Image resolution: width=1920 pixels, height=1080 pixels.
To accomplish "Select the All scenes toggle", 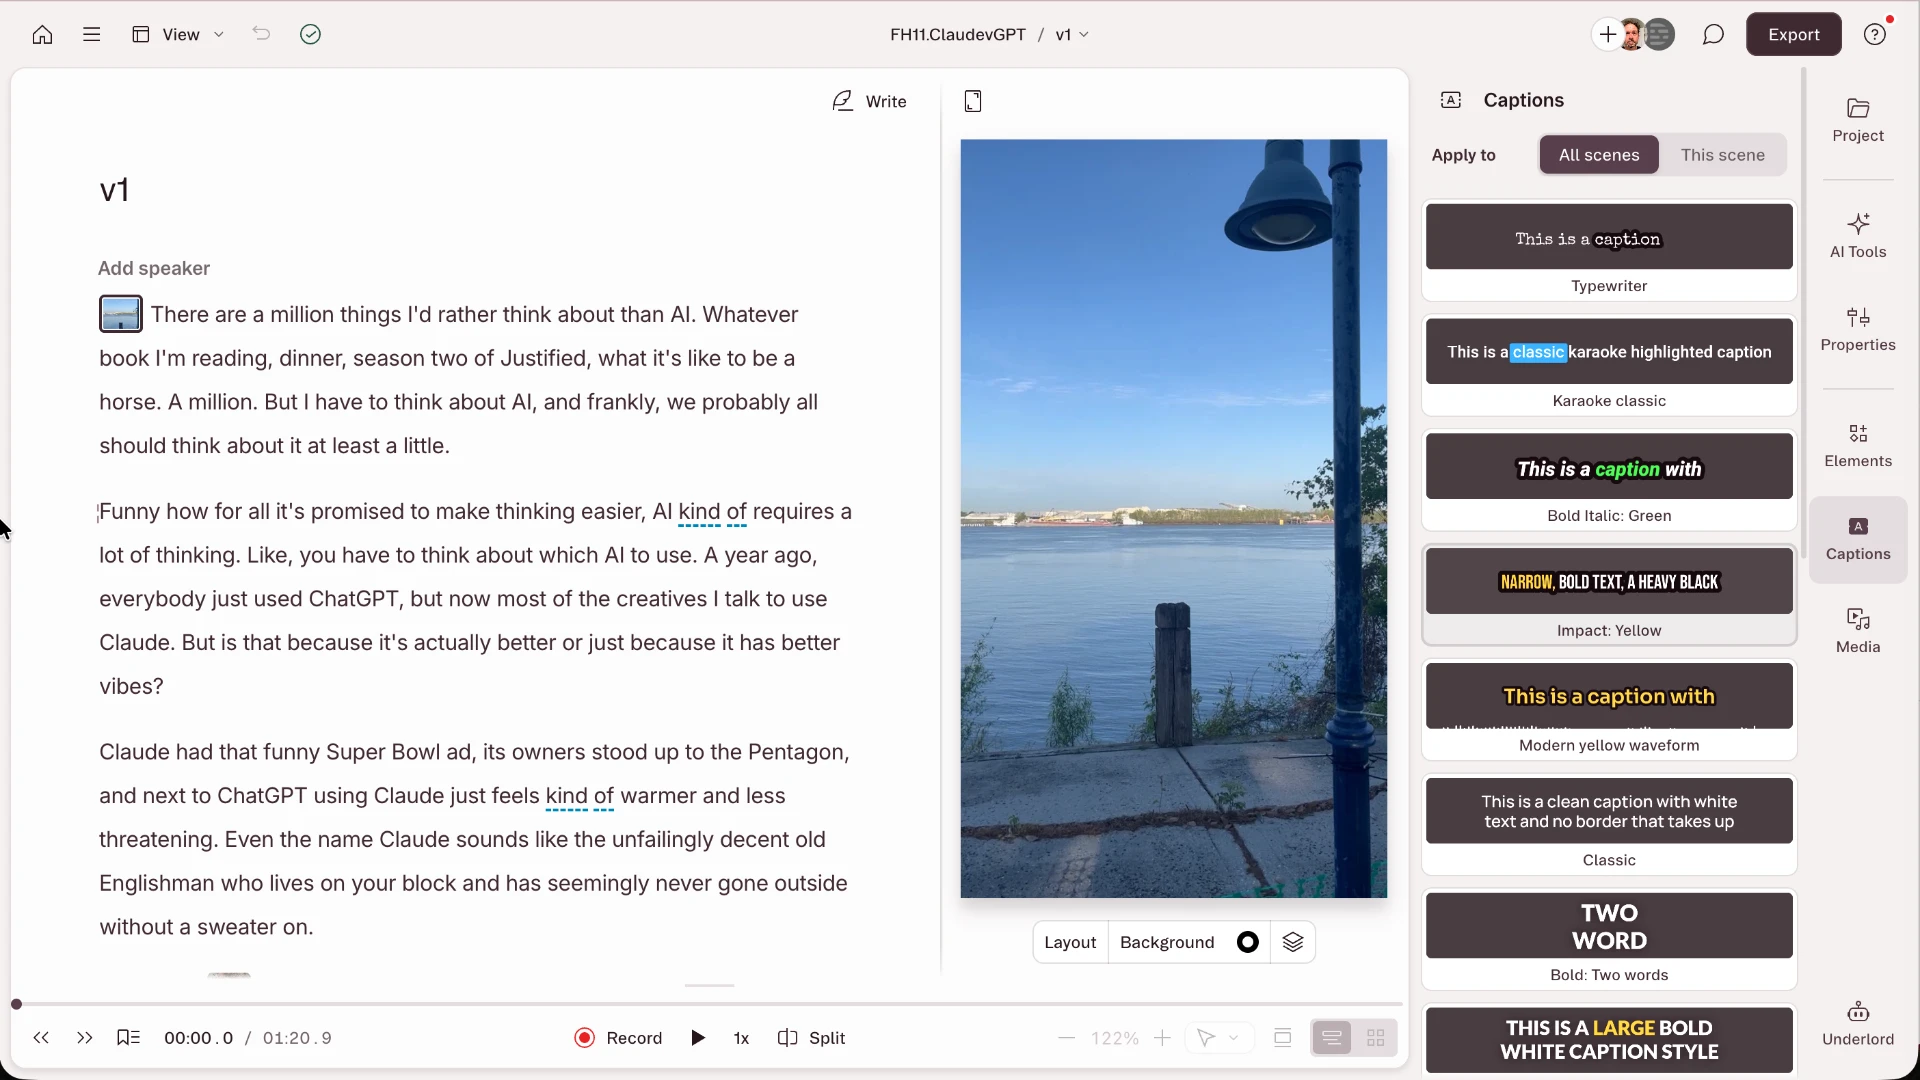I will [1598, 155].
